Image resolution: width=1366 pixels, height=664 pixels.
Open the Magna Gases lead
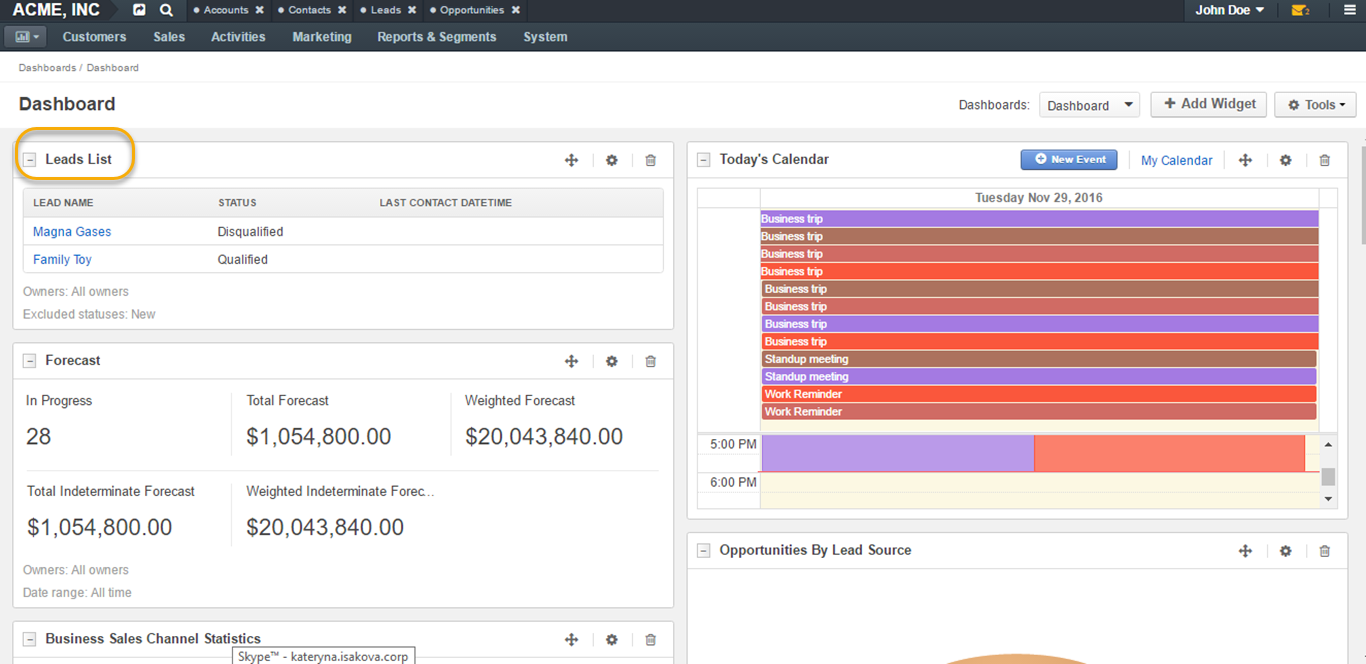coord(72,232)
